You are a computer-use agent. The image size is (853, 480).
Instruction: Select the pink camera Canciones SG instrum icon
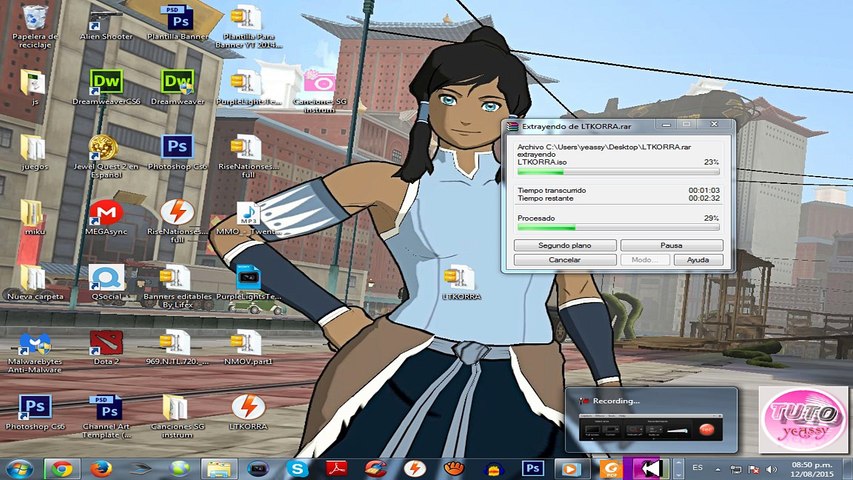pyautogui.click(x=319, y=90)
